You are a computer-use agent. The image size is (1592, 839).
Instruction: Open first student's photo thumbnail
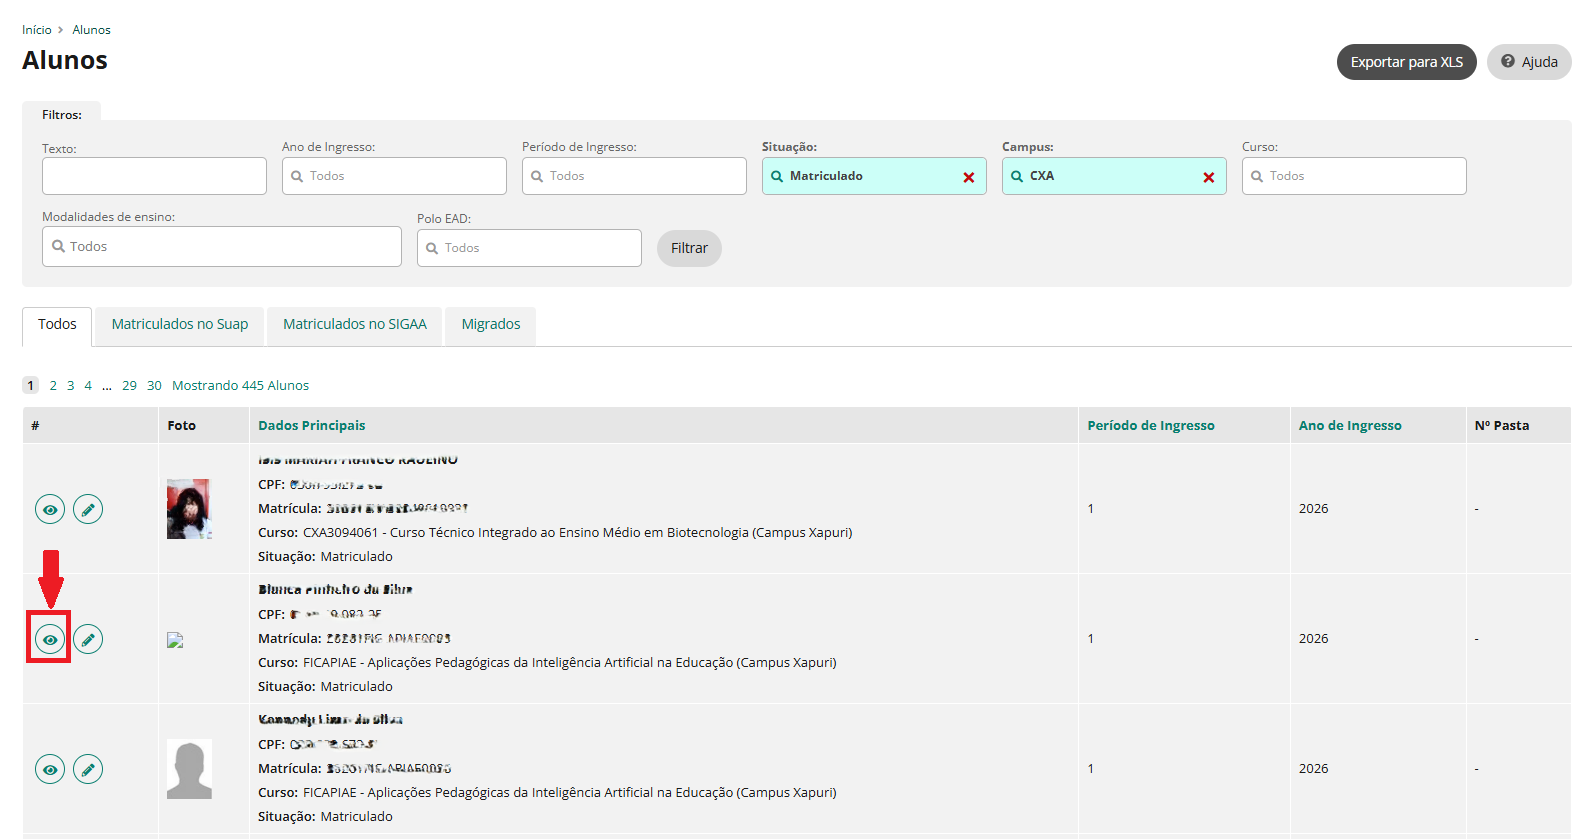pos(189,509)
